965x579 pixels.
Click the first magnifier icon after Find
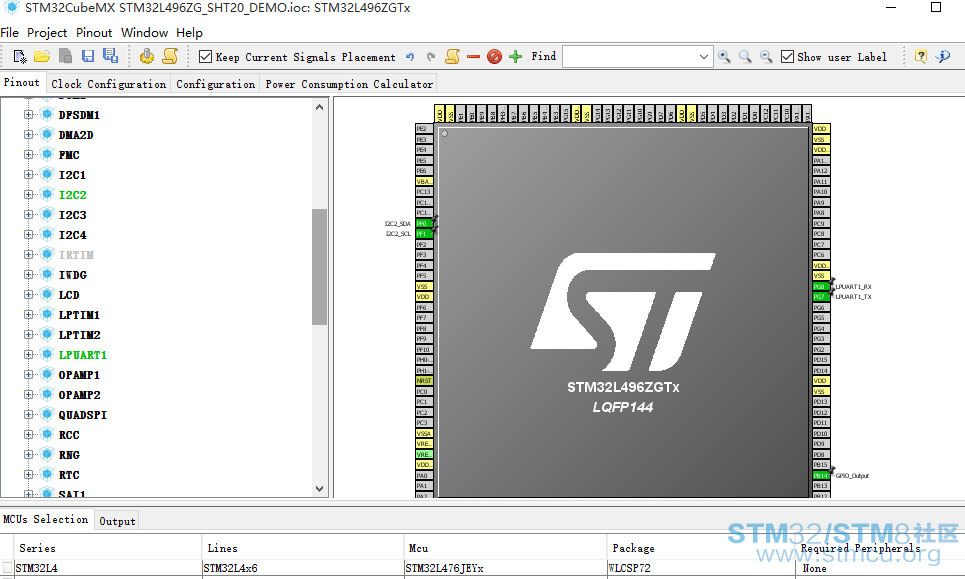tap(724, 57)
